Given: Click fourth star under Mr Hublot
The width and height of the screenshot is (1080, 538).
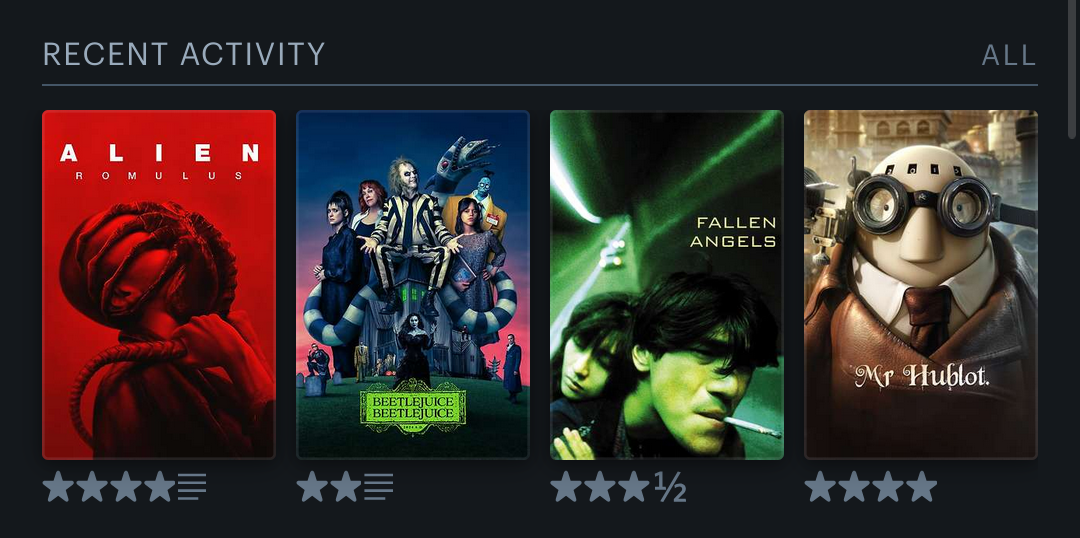Looking at the screenshot, I should [922, 487].
